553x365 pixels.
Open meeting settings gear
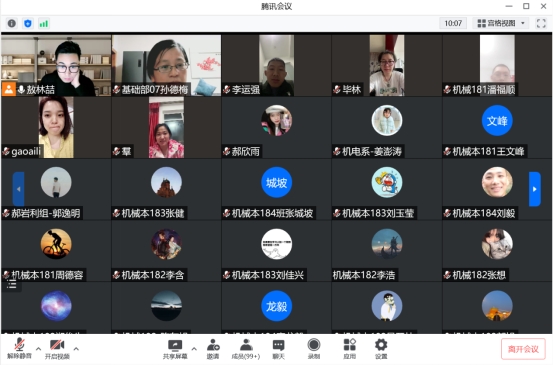coord(381,349)
